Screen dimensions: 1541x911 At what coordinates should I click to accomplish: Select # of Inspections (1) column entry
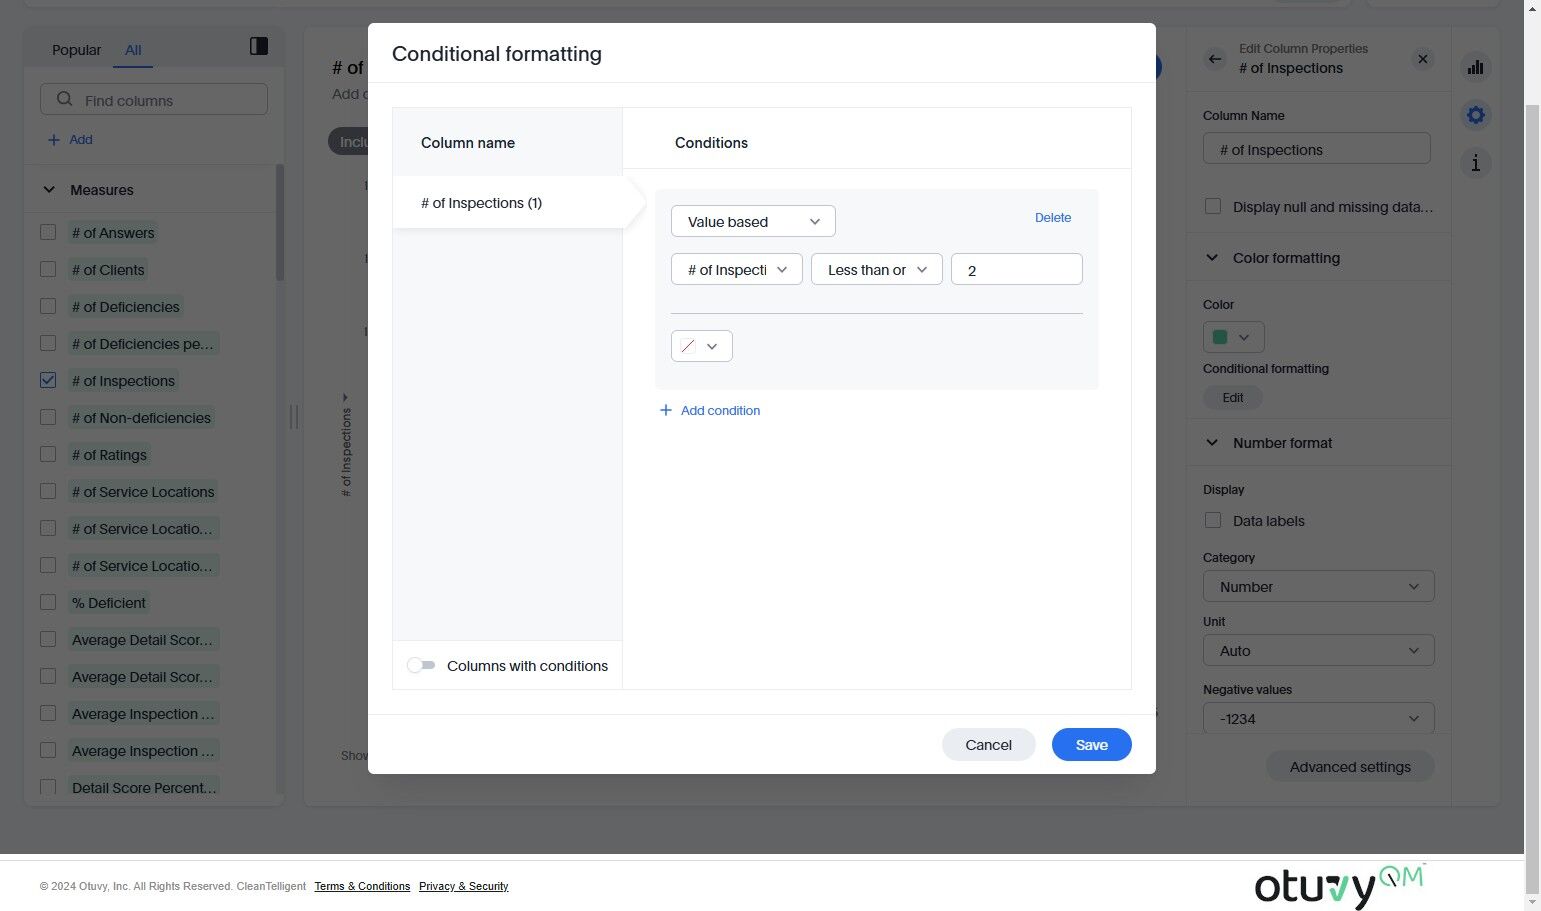click(x=481, y=203)
